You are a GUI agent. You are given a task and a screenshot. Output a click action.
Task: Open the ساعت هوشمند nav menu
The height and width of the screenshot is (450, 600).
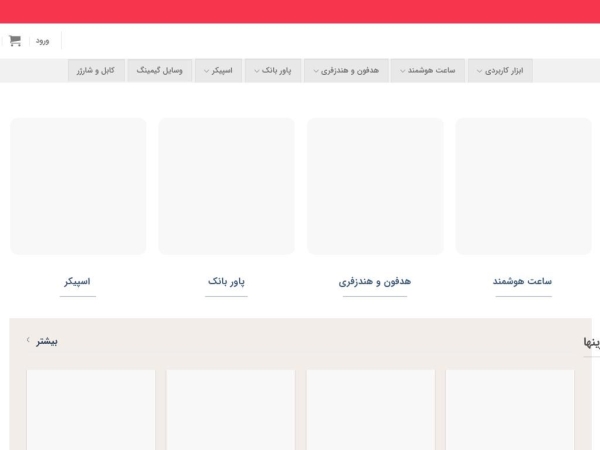click(428, 70)
